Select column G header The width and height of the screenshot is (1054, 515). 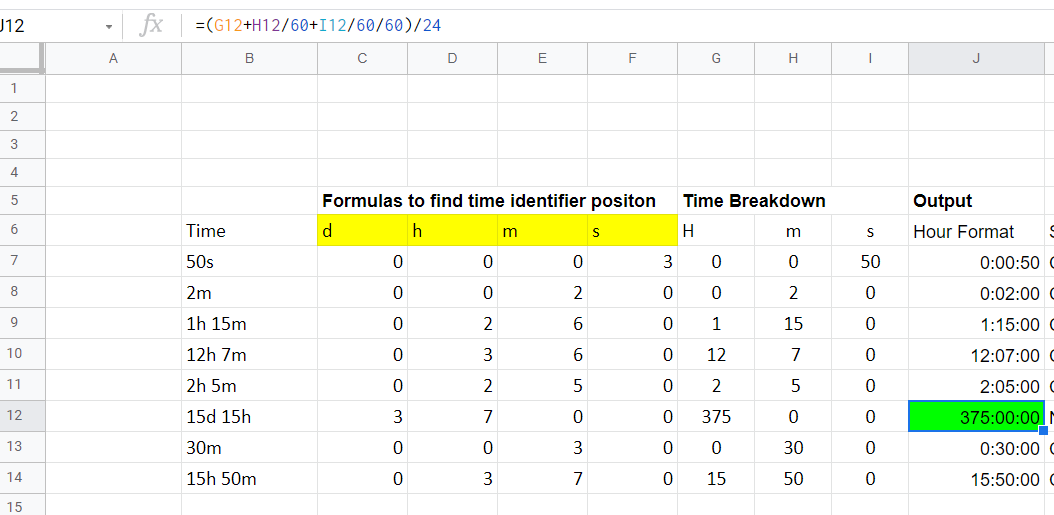click(x=716, y=58)
